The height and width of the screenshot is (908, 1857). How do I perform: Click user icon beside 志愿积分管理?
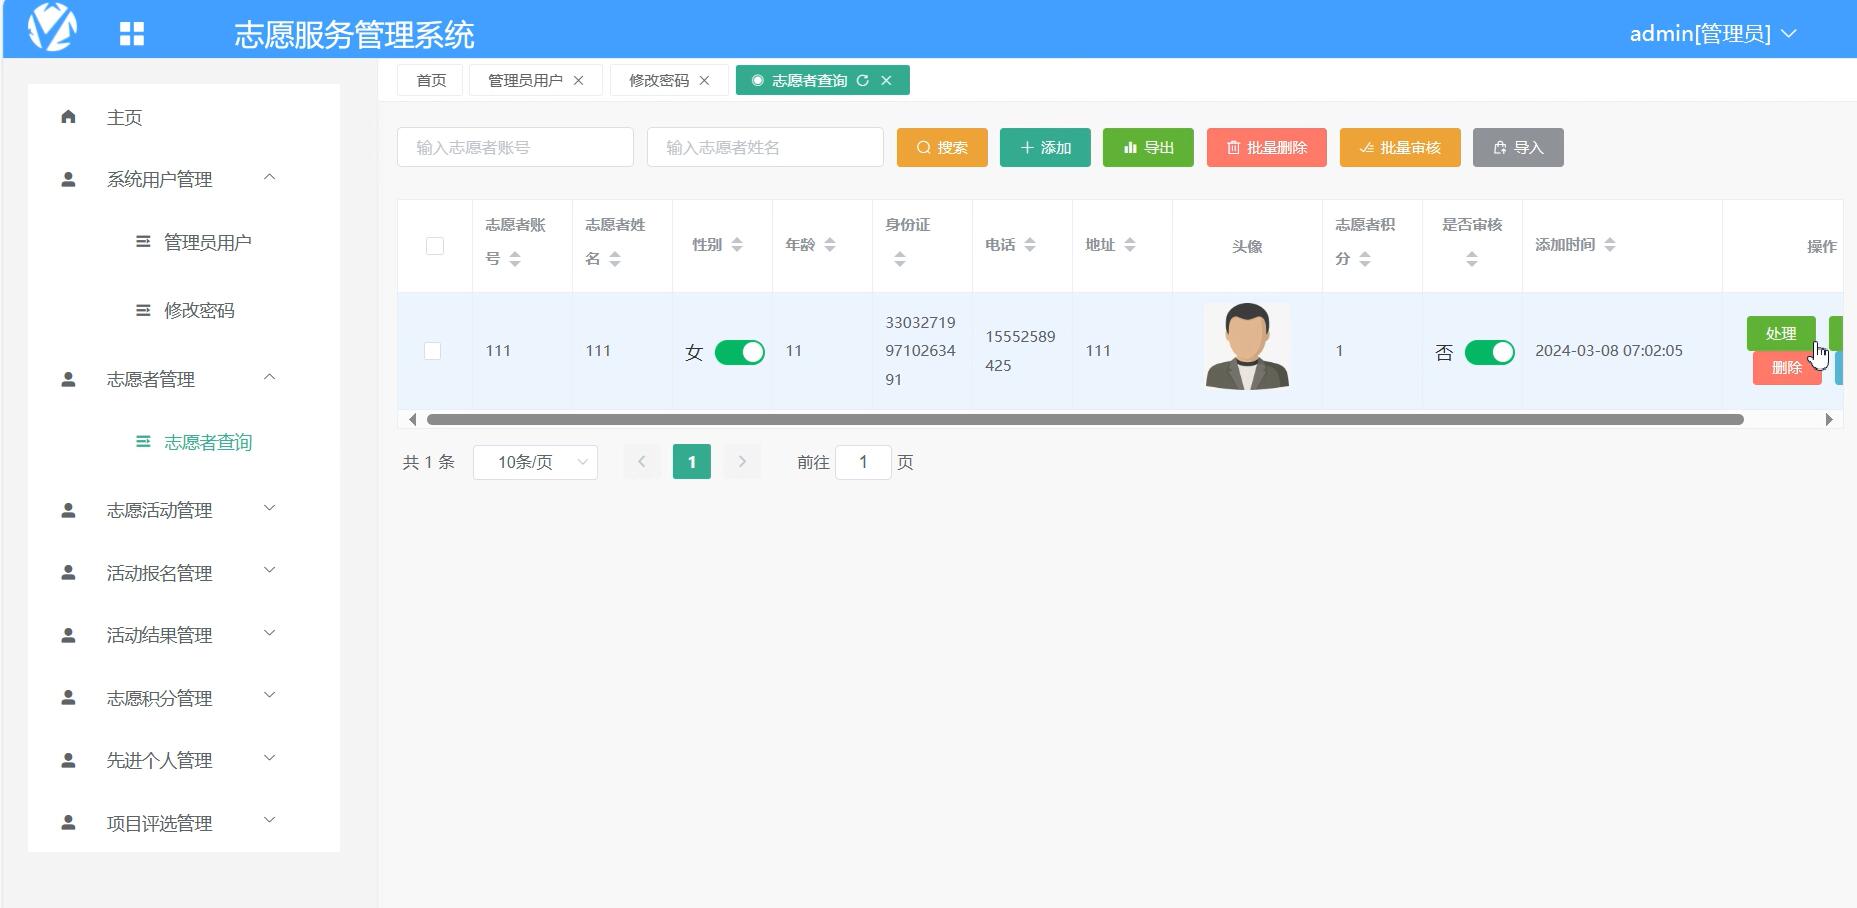(68, 698)
